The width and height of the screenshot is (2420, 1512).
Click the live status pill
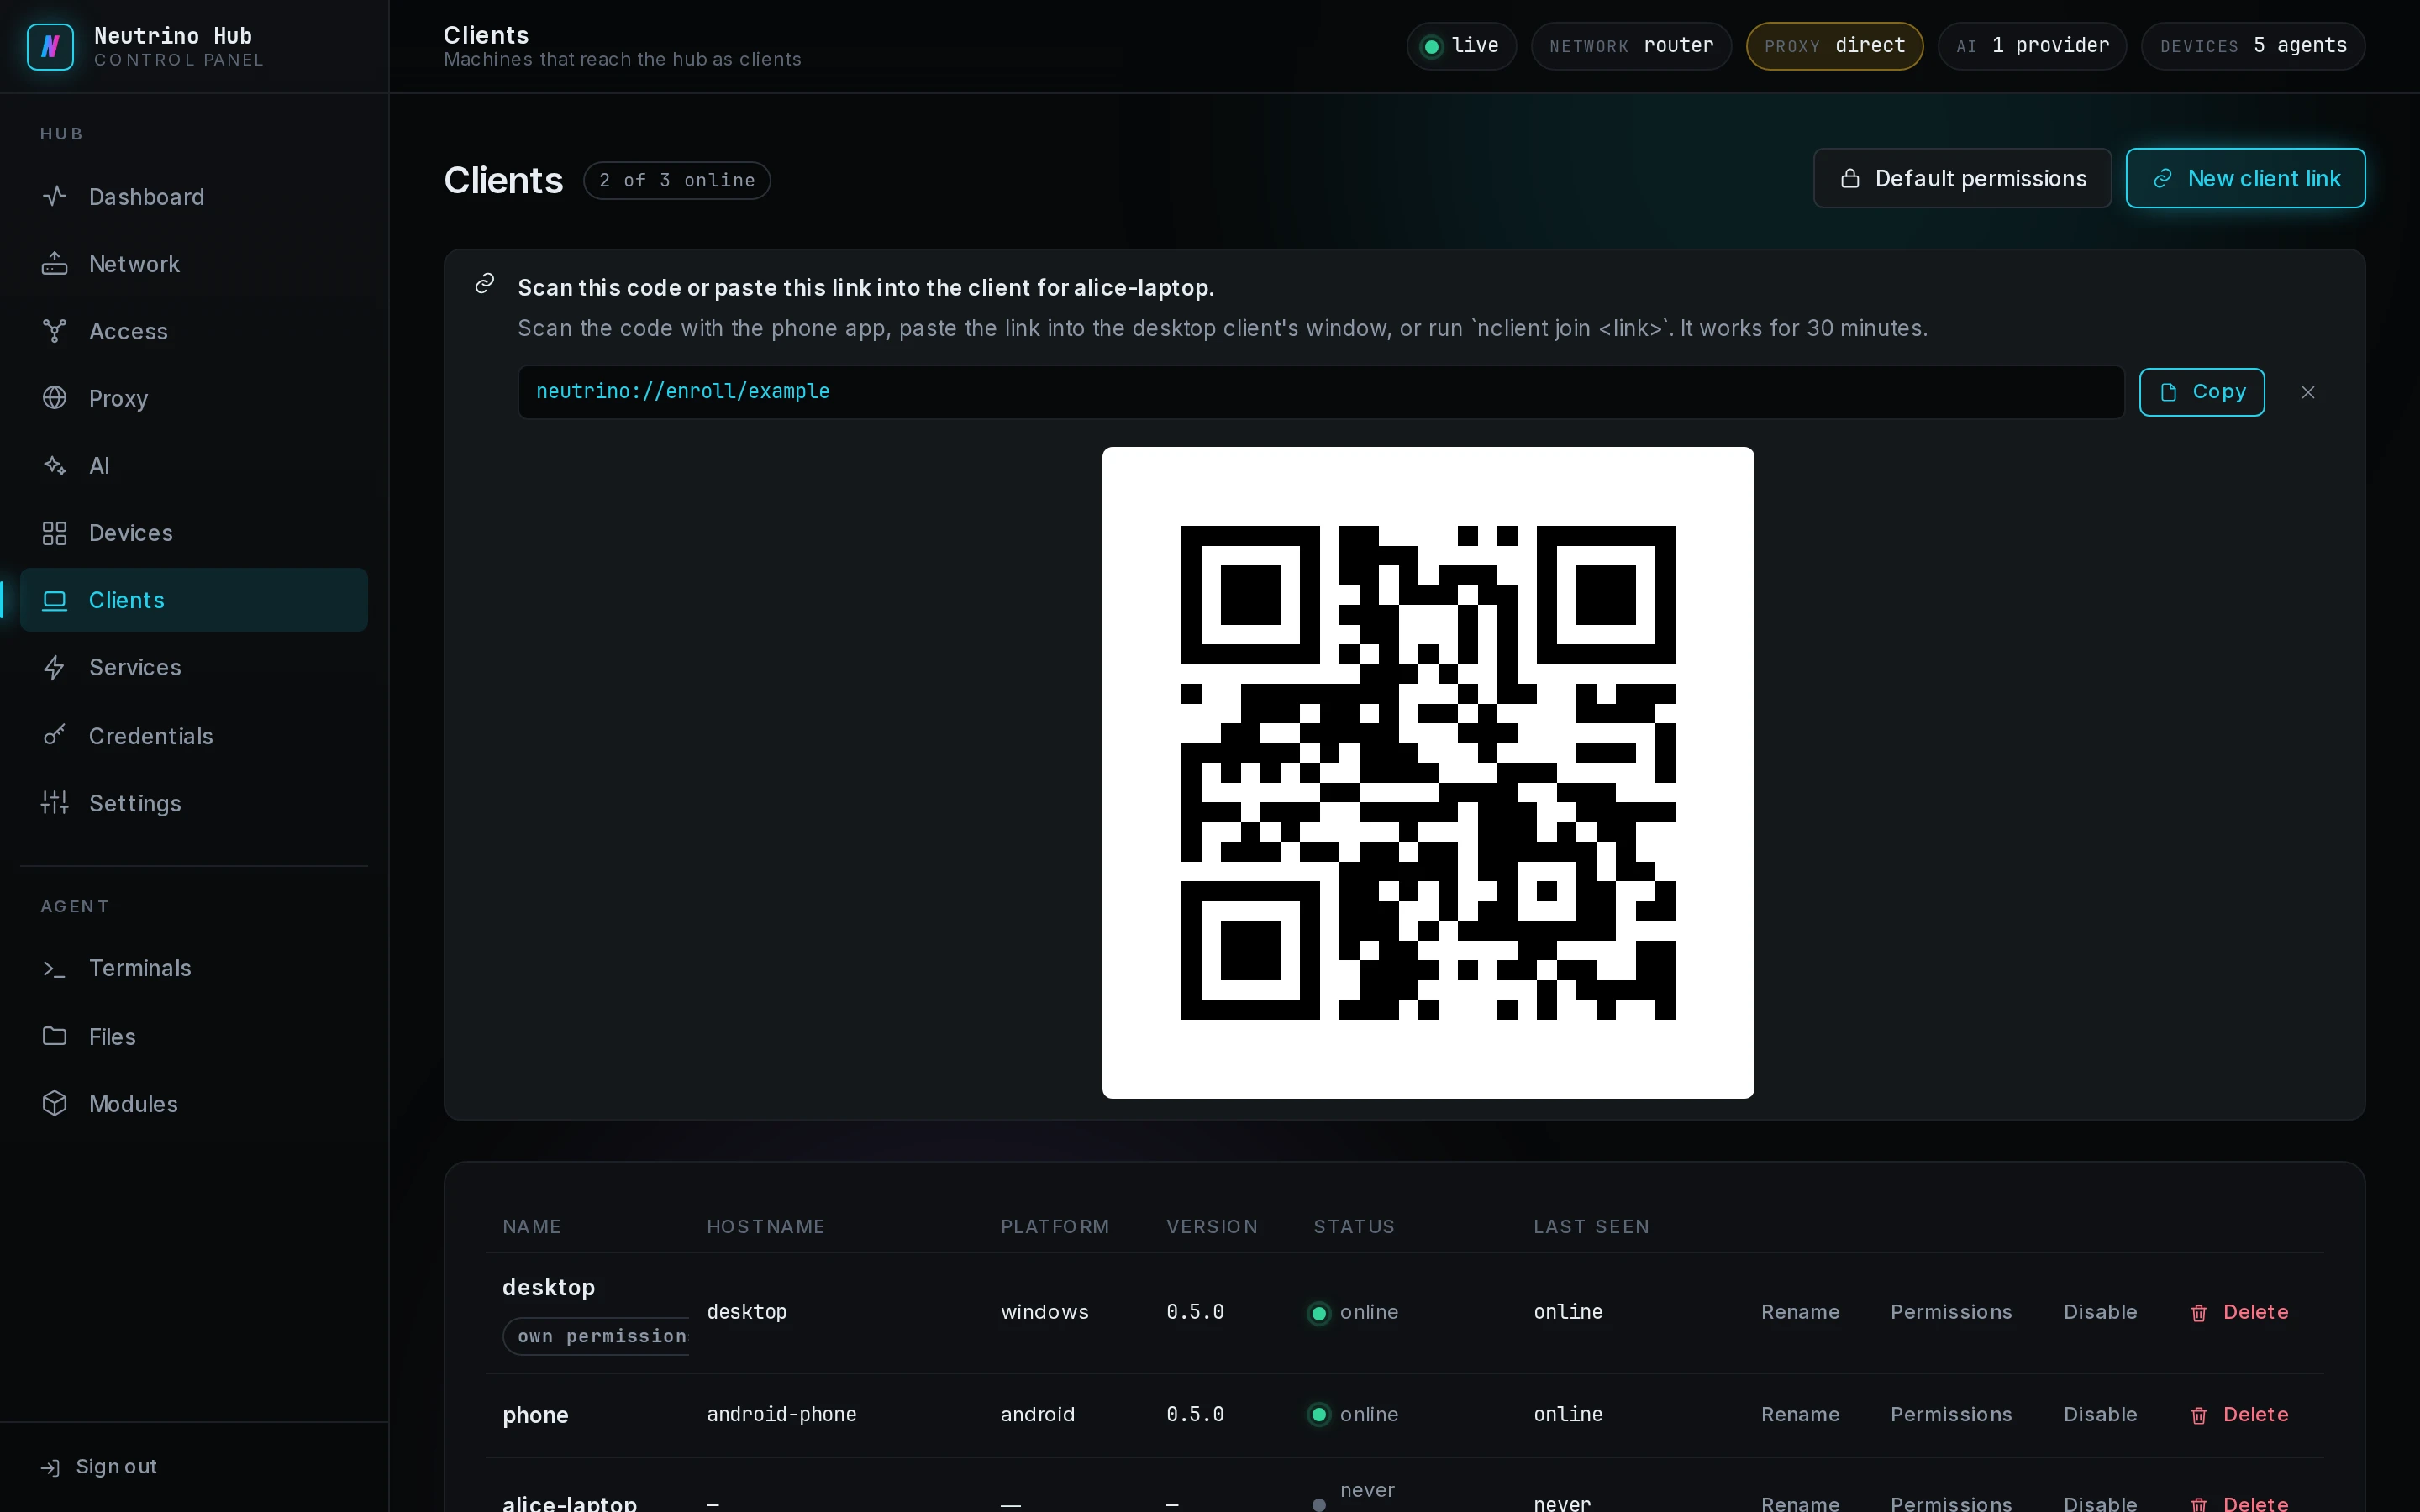click(x=1461, y=46)
